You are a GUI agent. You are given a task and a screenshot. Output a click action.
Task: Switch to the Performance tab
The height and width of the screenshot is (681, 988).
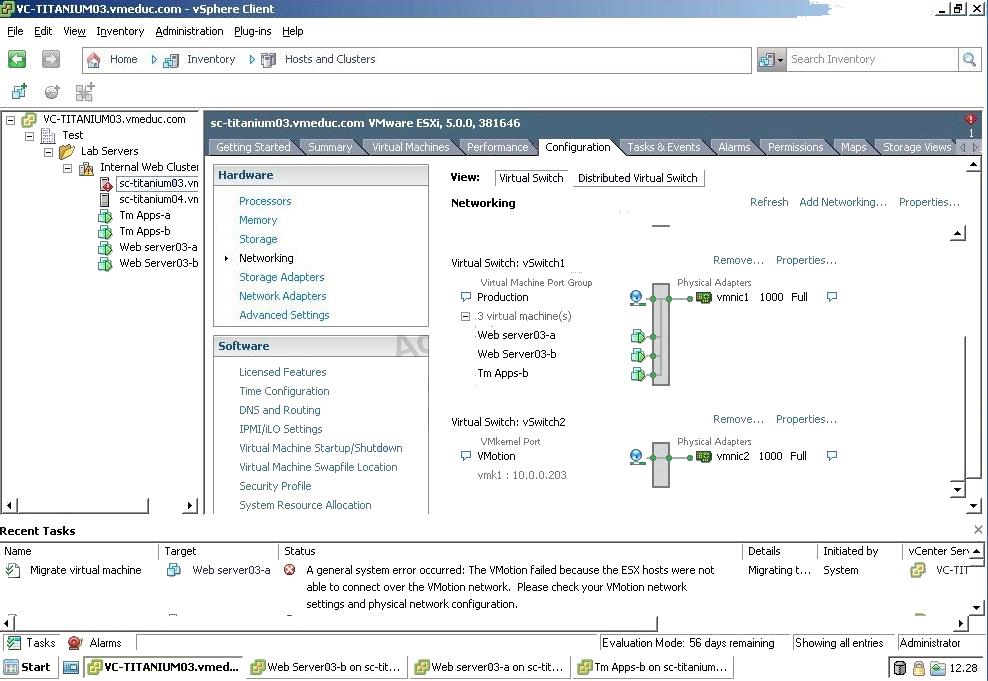[x=497, y=147]
